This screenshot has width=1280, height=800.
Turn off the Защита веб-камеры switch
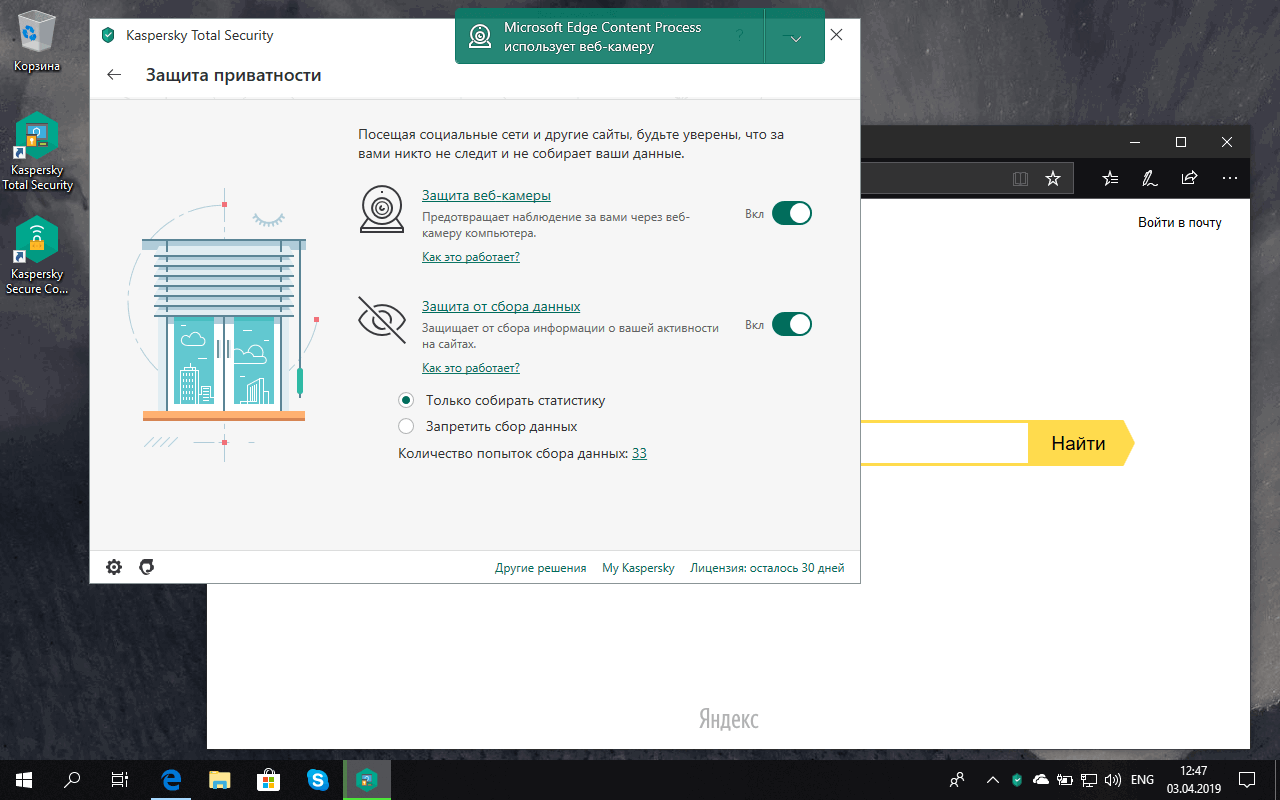(792, 213)
